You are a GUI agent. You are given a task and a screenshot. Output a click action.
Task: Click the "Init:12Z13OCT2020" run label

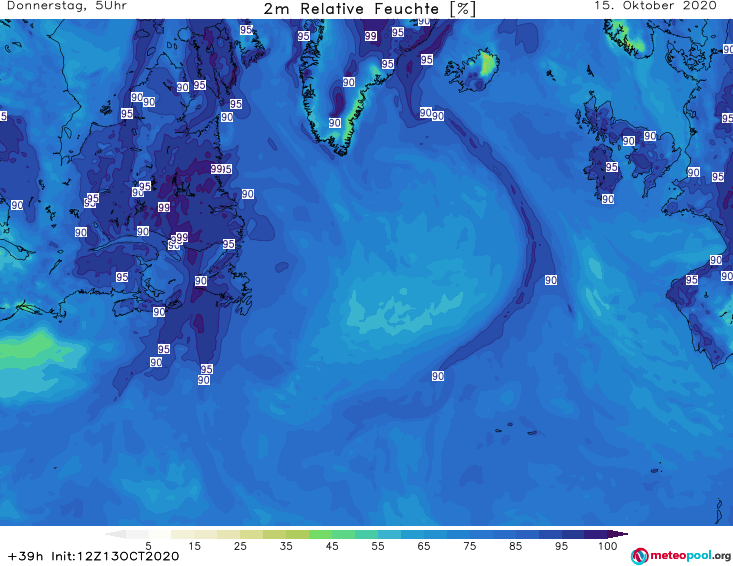point(115,556)
